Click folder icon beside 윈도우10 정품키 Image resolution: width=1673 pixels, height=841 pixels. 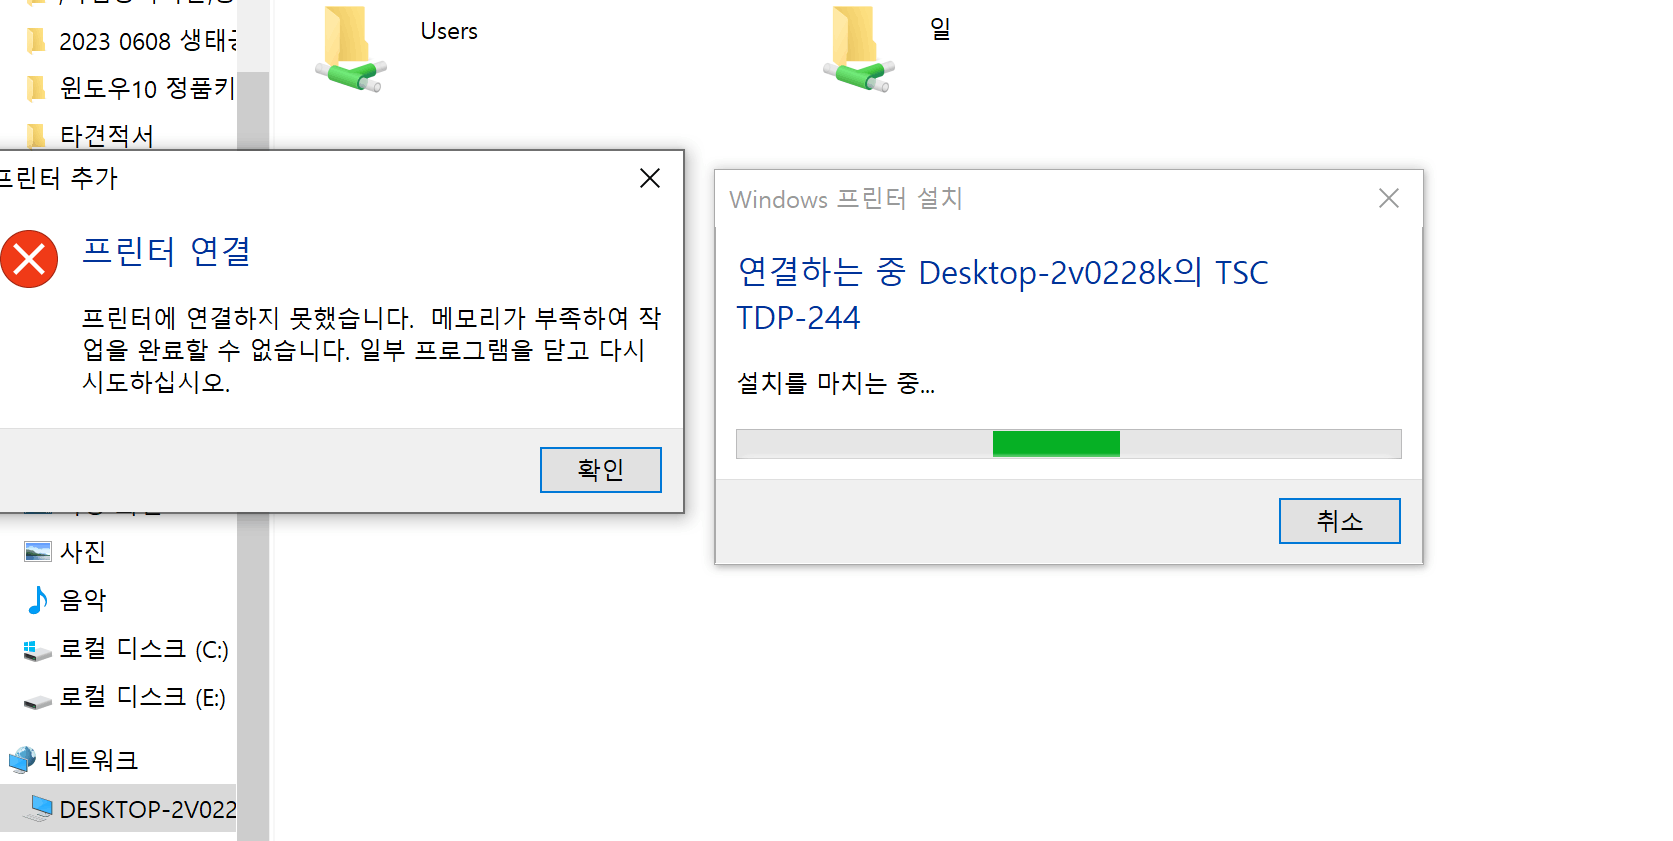[x=37, y=88]
